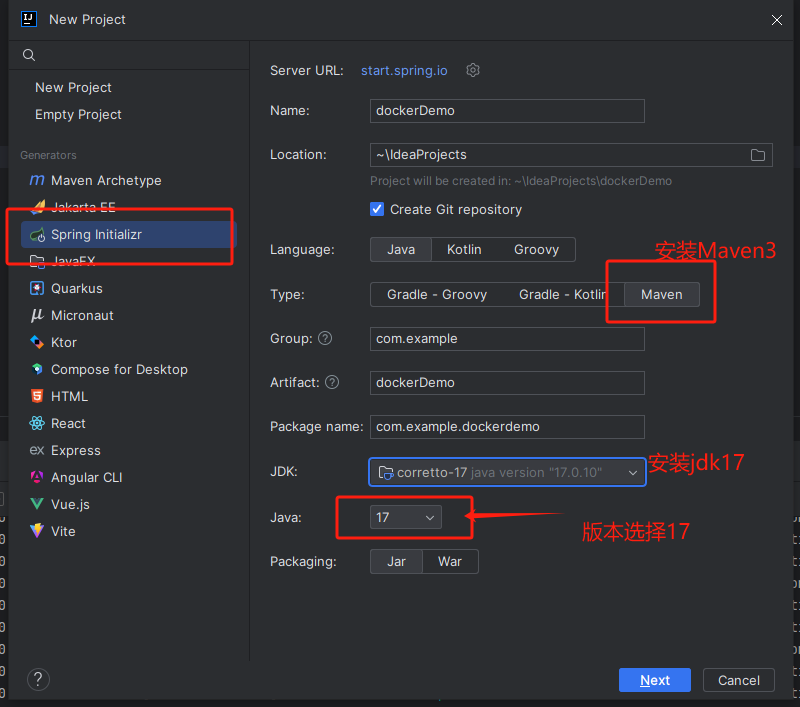Select JavaFX generator
The width and height of the screenshot is (800, 707).
click(x=129, y=262)
